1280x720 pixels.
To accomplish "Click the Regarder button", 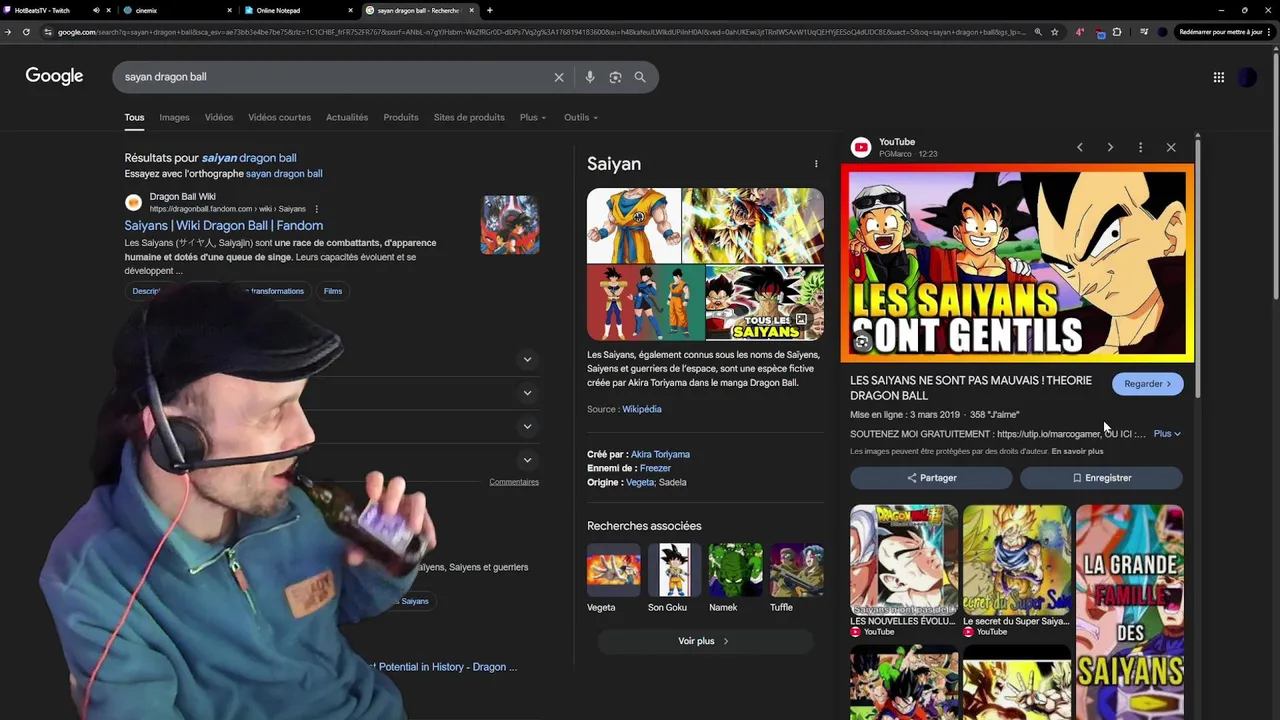I will click(x=1147, y=384).
